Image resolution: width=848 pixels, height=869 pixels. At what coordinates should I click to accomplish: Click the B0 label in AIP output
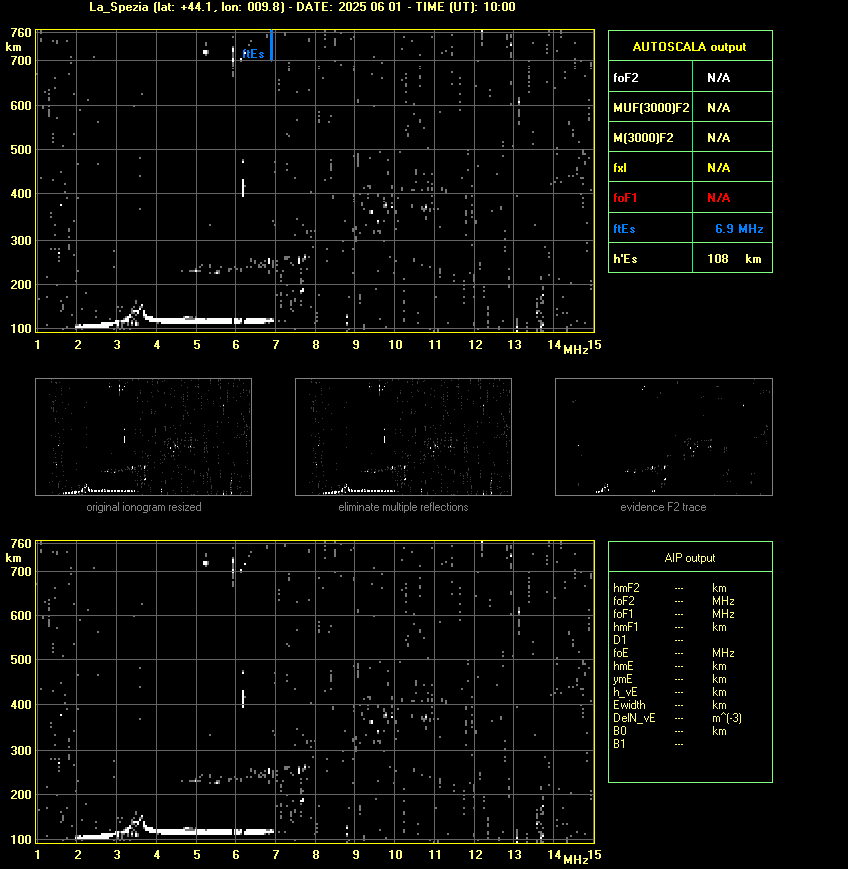(x=619, y=731)
